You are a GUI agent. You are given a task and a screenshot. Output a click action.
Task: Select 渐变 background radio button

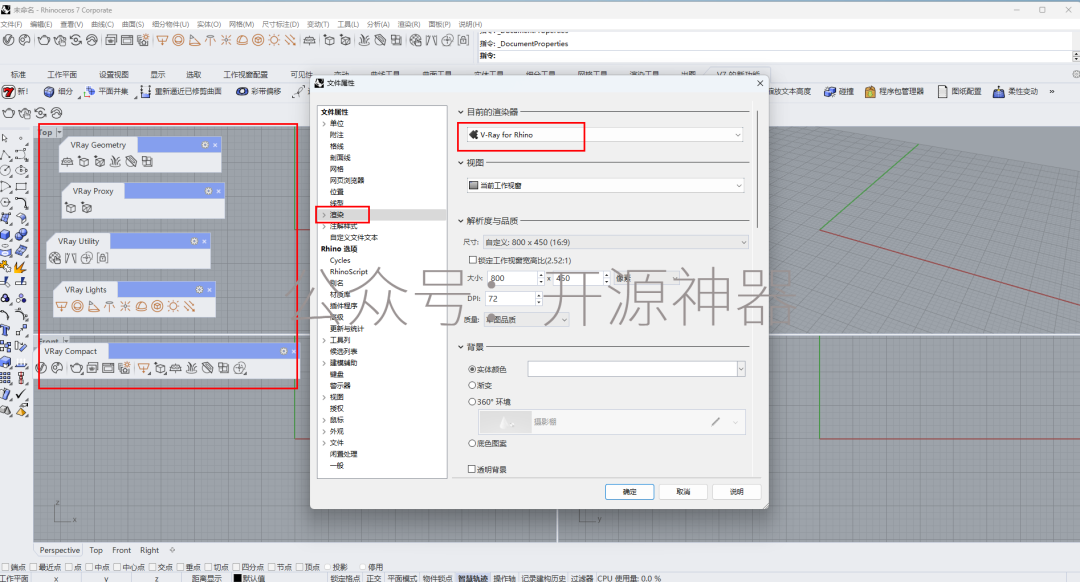point(472,385)
